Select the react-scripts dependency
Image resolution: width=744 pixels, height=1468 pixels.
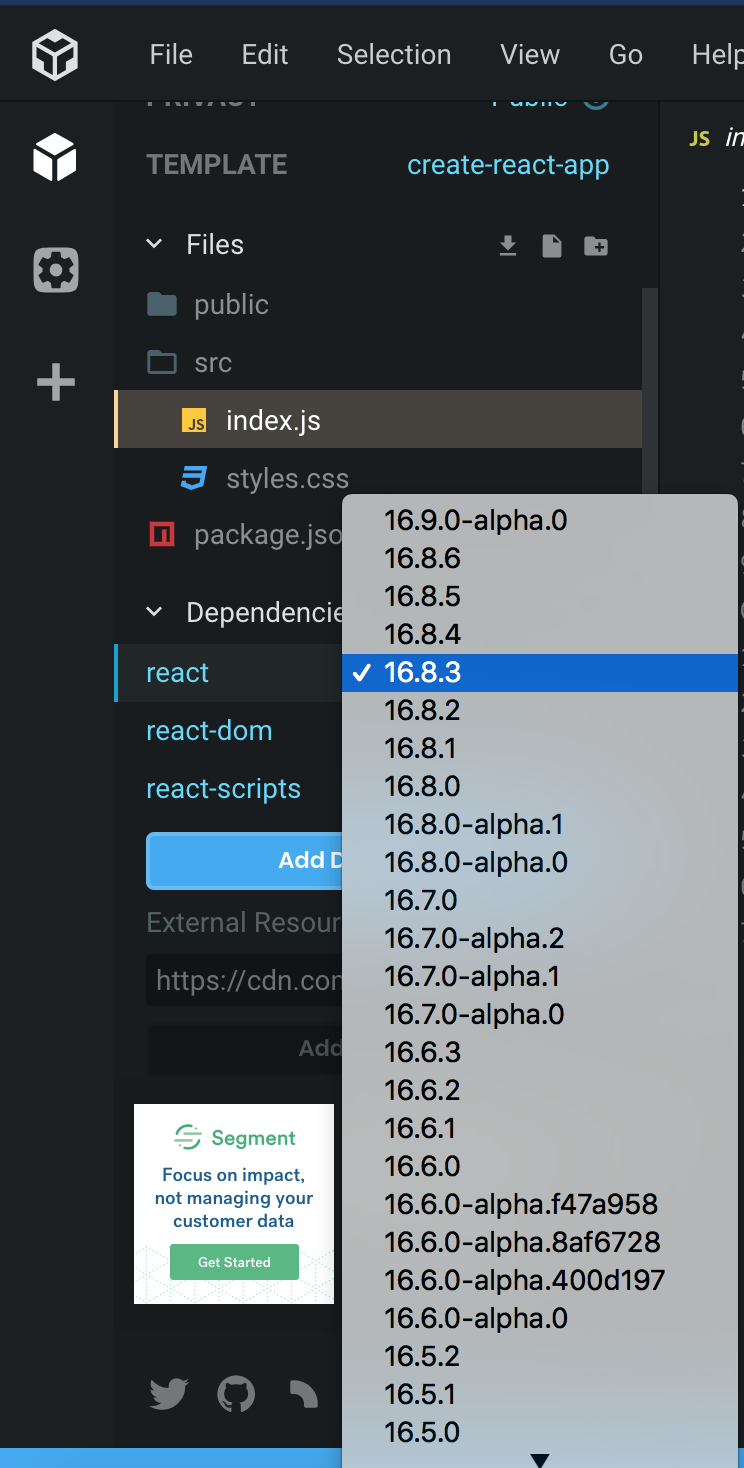click(x=223, y=789)
